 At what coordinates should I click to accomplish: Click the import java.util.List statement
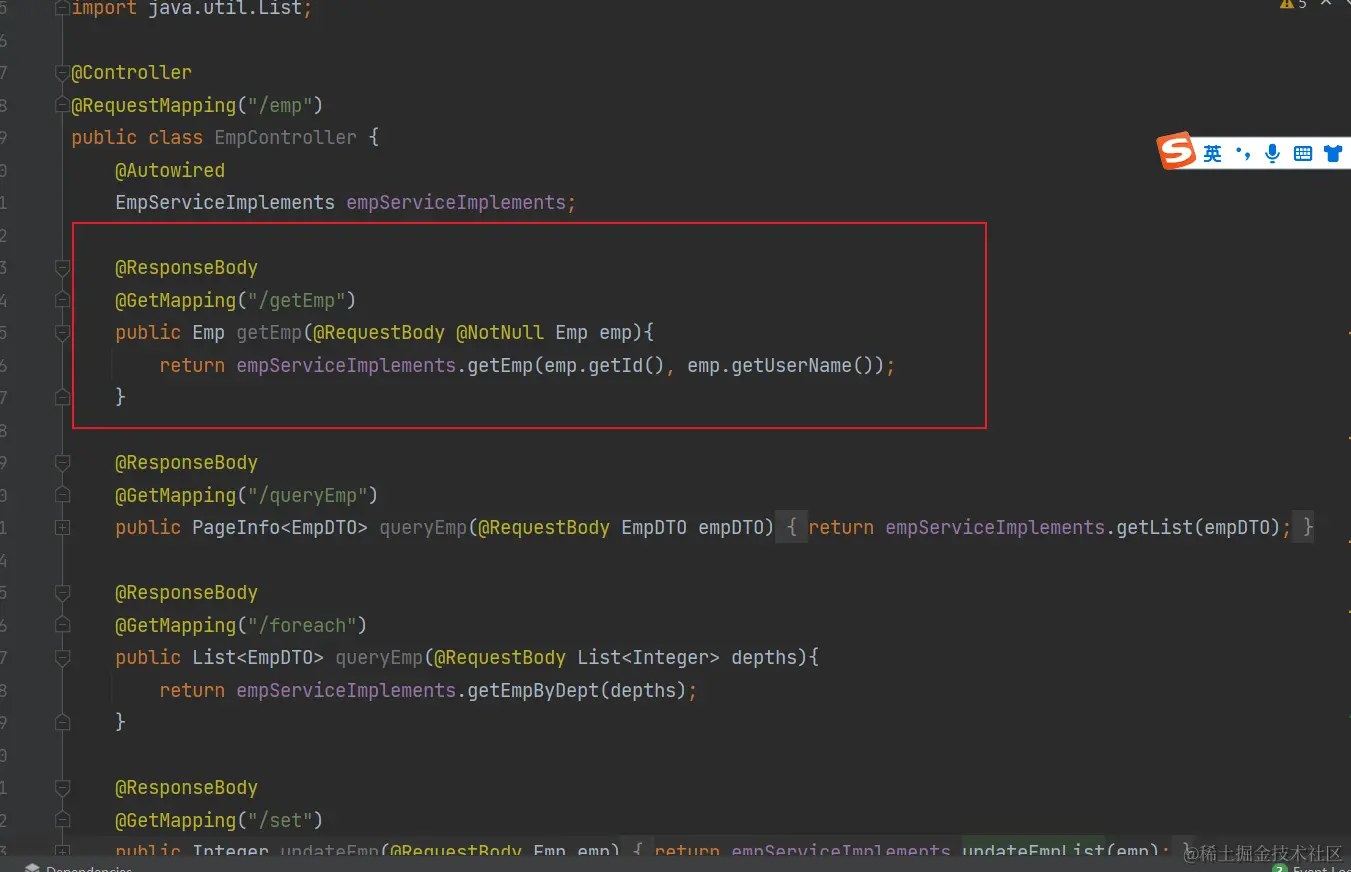[192, 7]
